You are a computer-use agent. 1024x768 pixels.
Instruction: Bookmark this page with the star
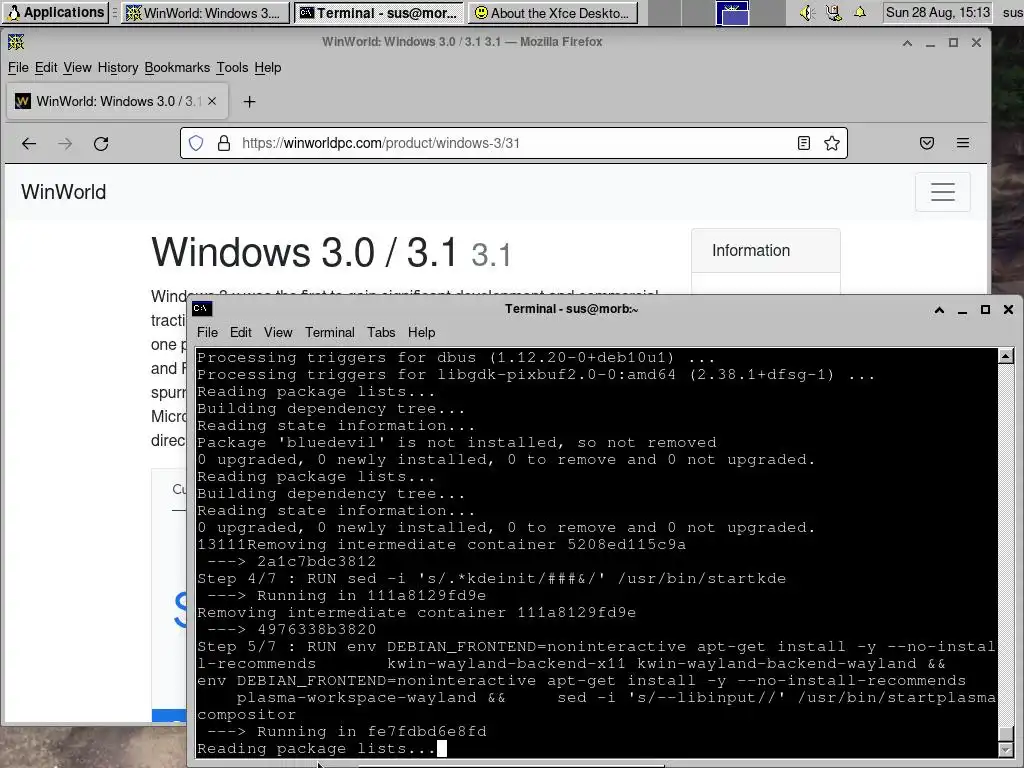(x=831, y=143)
